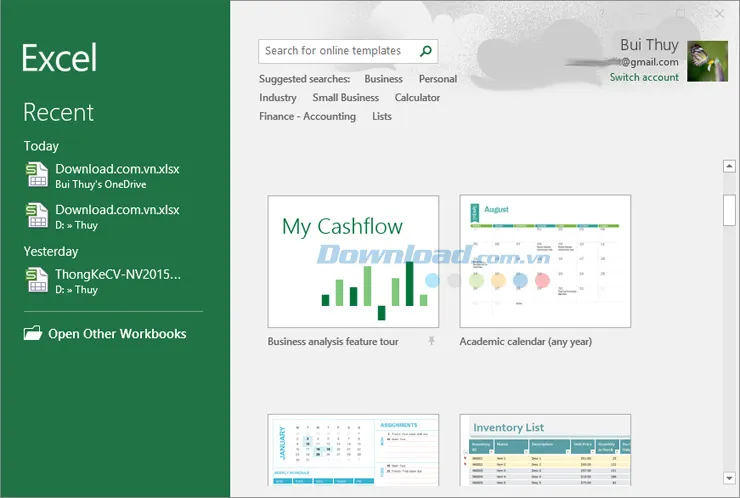Click the scrollbar up arrow
The height and width of the screenshot is (498, 740).
point(729,166)
